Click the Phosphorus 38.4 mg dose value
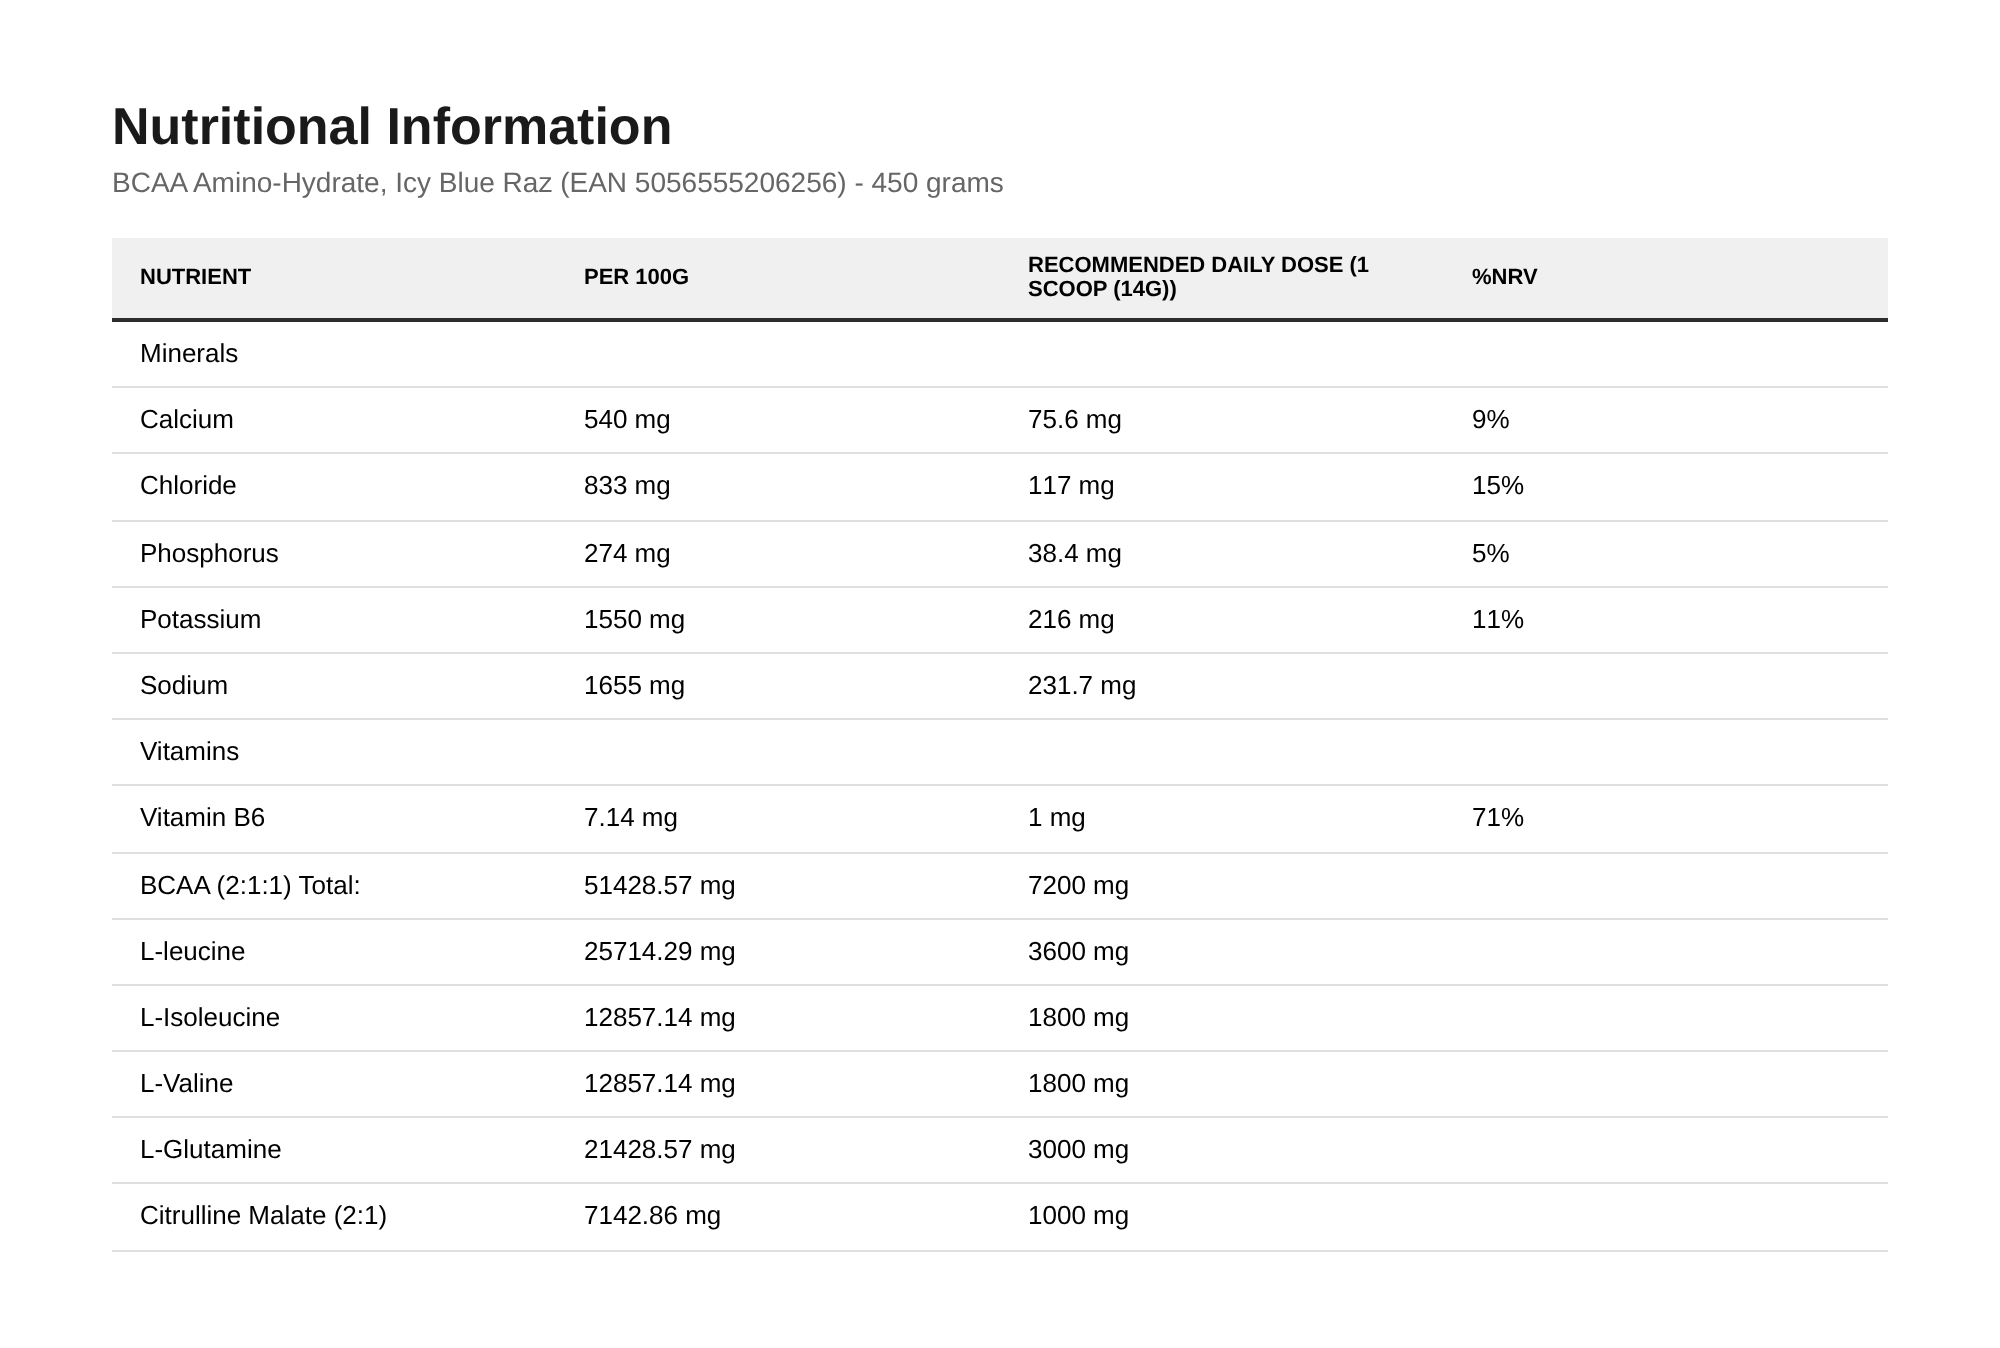The image size is (2000, 1348). [1074, 554]
